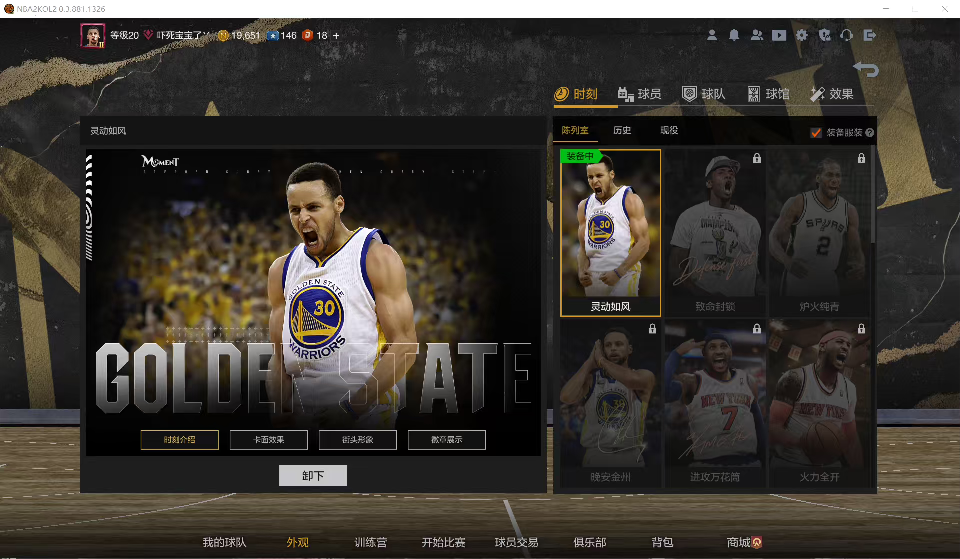Add currency with the plus button
This screenshot has height=559, width=960.
pyautogui.click(x=336, y=36)
